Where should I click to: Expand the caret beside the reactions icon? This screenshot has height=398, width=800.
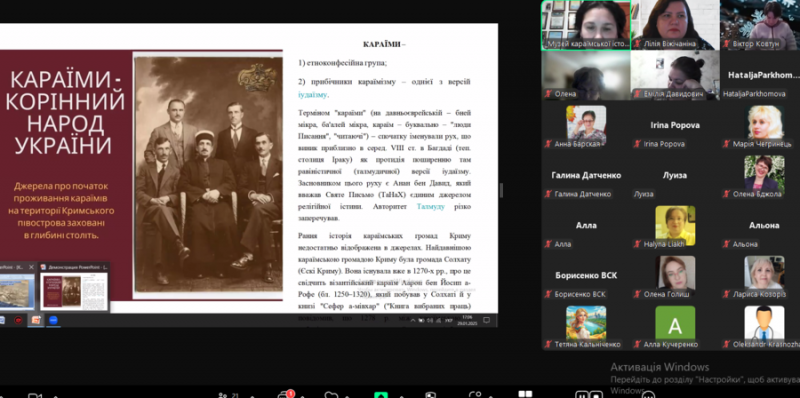pos(347,396)
